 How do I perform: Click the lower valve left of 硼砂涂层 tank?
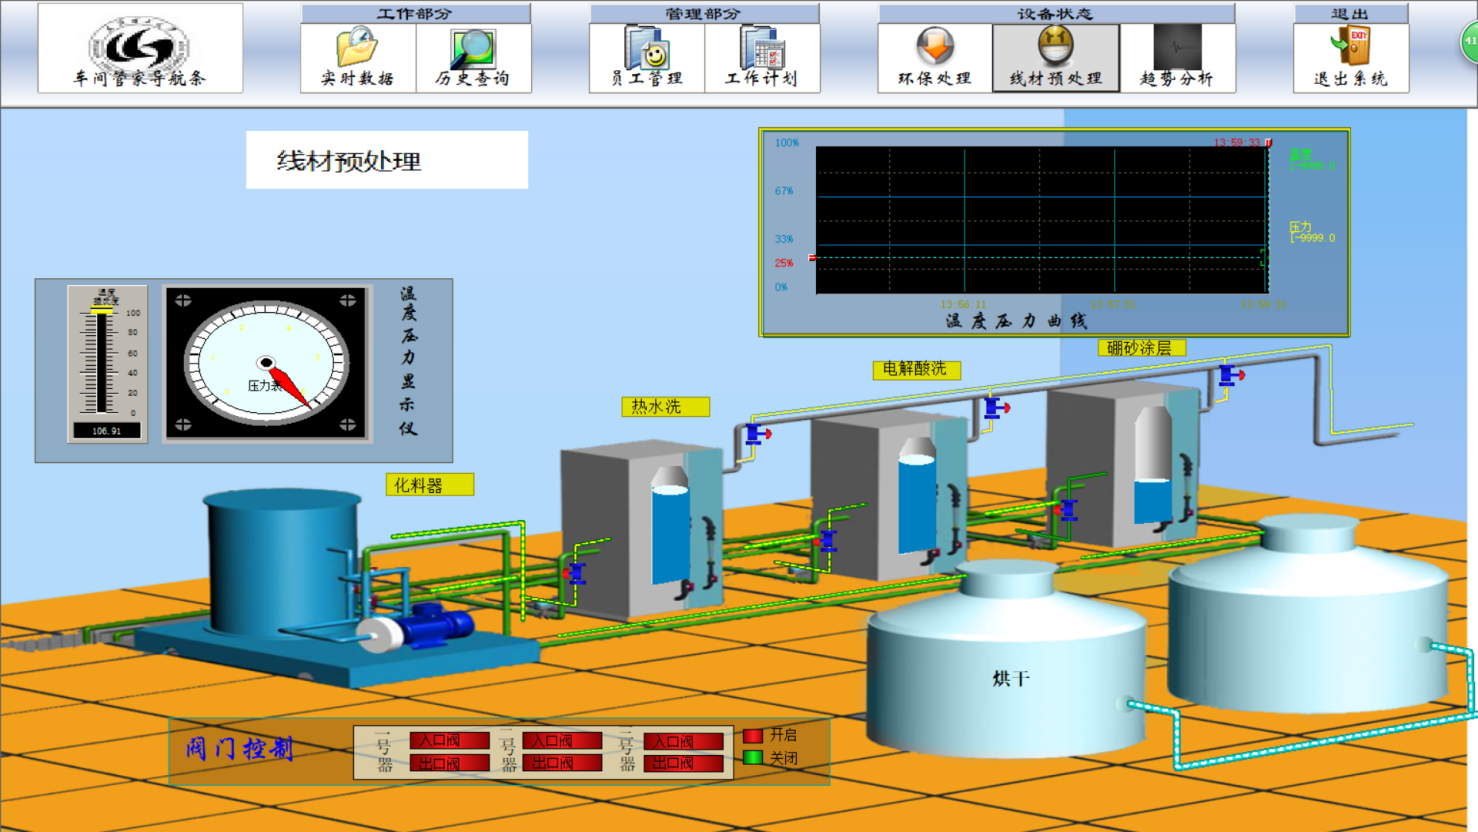[1067, 510]
